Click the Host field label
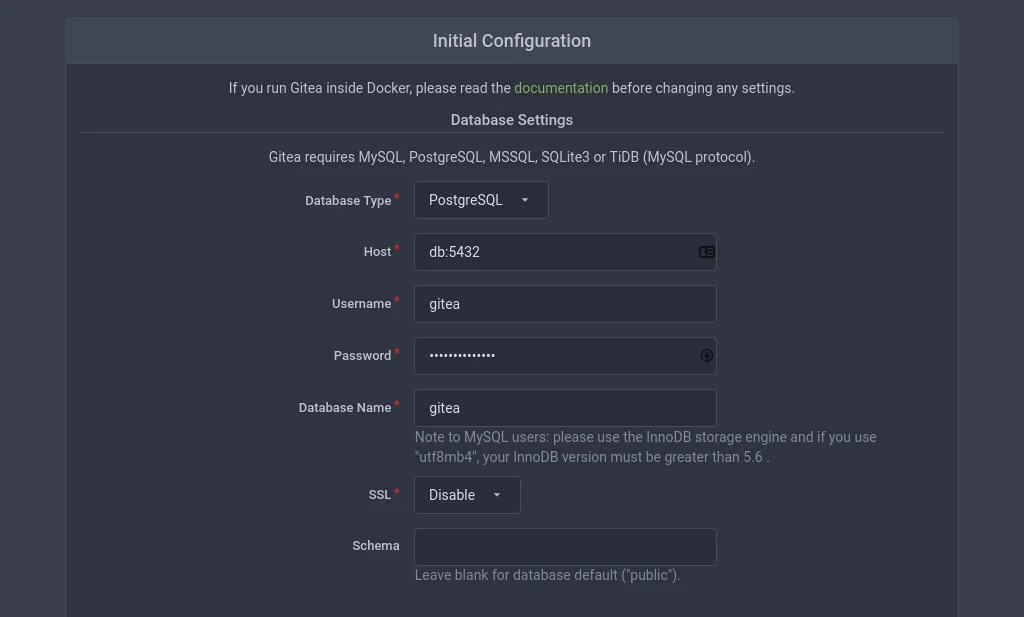Image resolution: width=1024 pixels, height=617 pixels. tap(377, 251)
